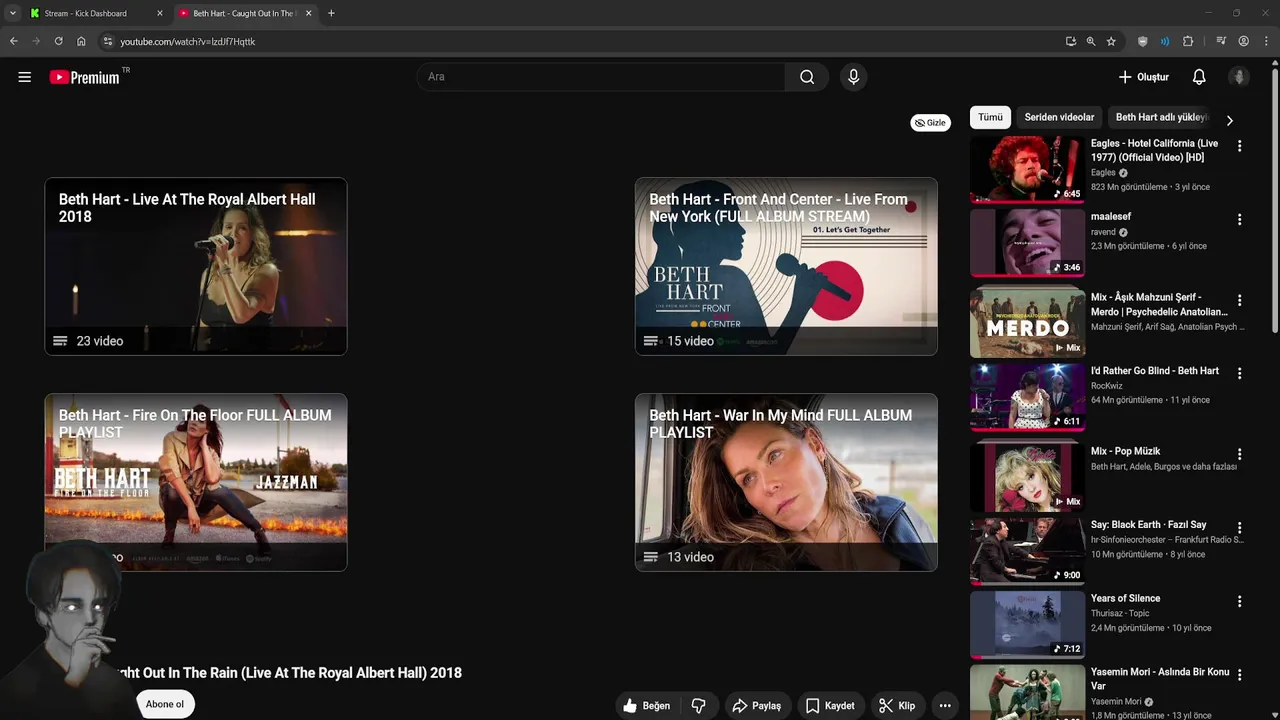Select the Beth Hart adlı yükleyen chip
The width and height of the screenshot is (1280, 720).
coord(1162,117)
